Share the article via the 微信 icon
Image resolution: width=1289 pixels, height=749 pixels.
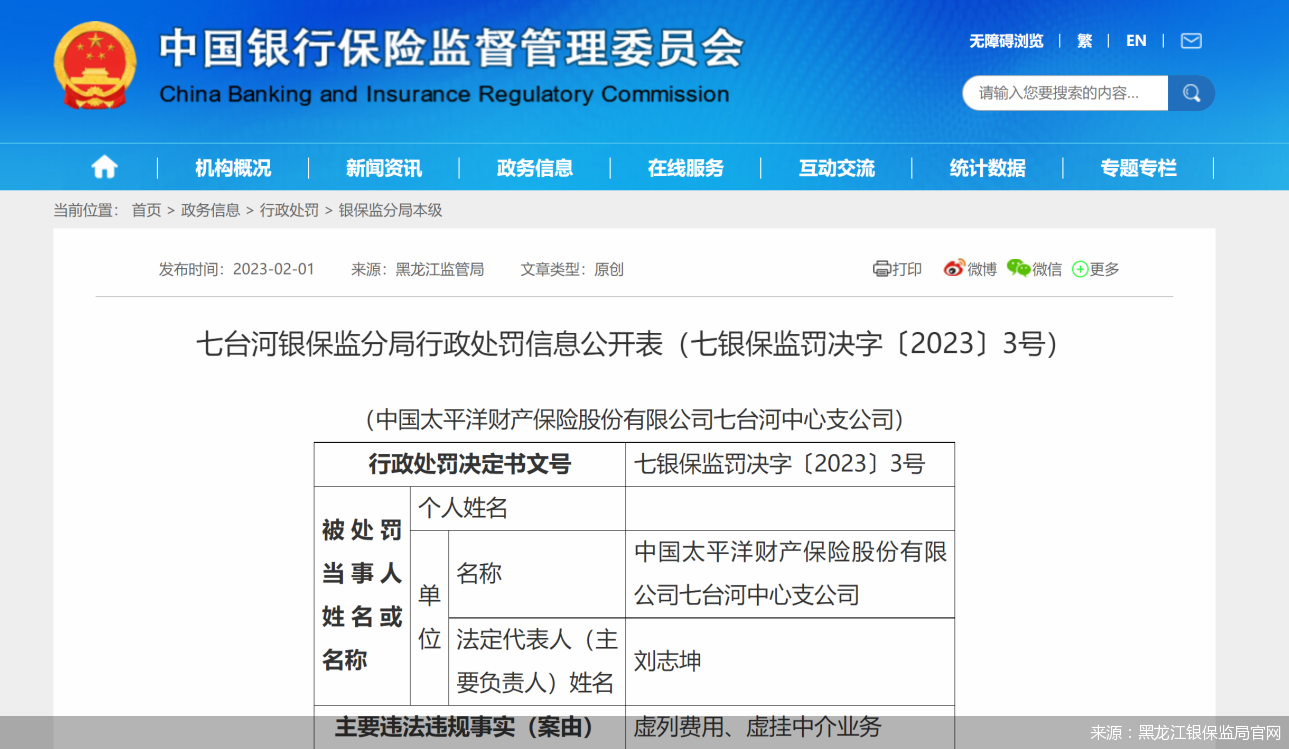point(1034,268)
